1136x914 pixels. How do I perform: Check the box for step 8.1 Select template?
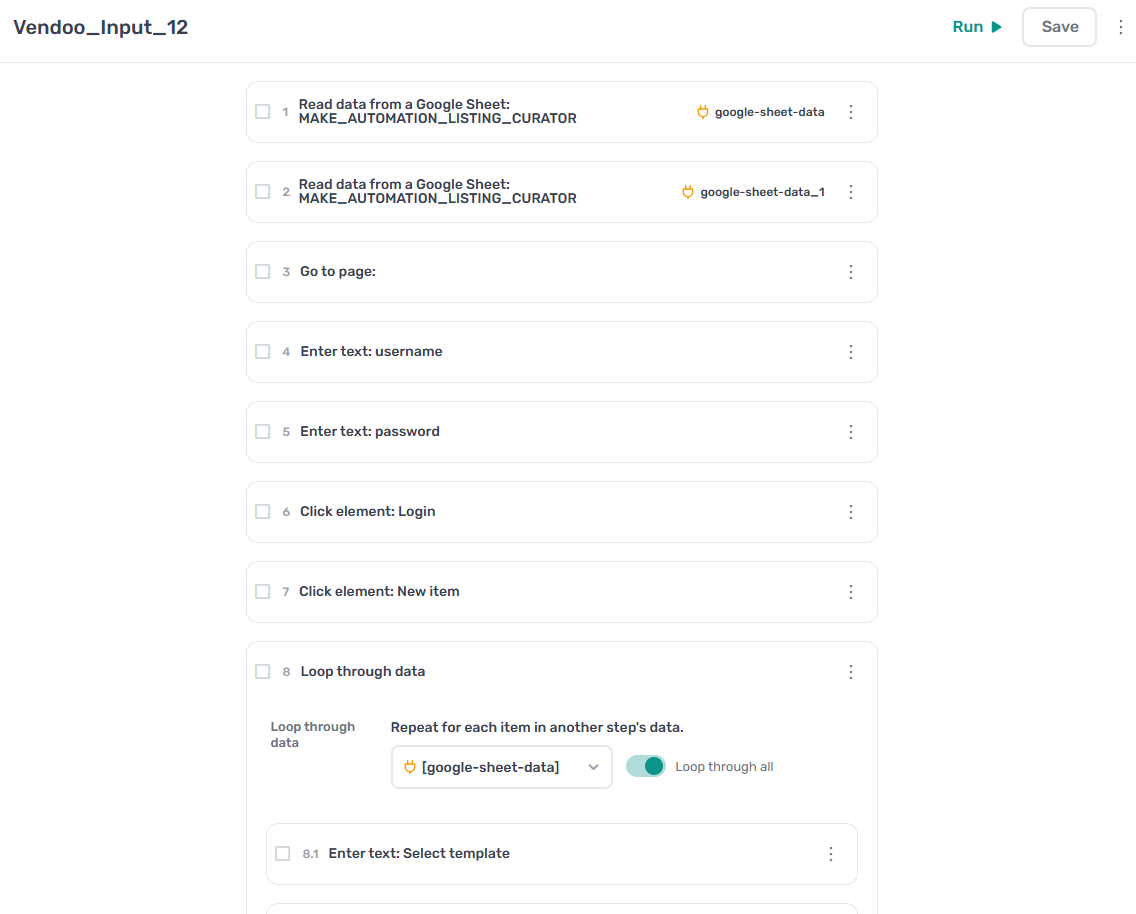(283, 853)
